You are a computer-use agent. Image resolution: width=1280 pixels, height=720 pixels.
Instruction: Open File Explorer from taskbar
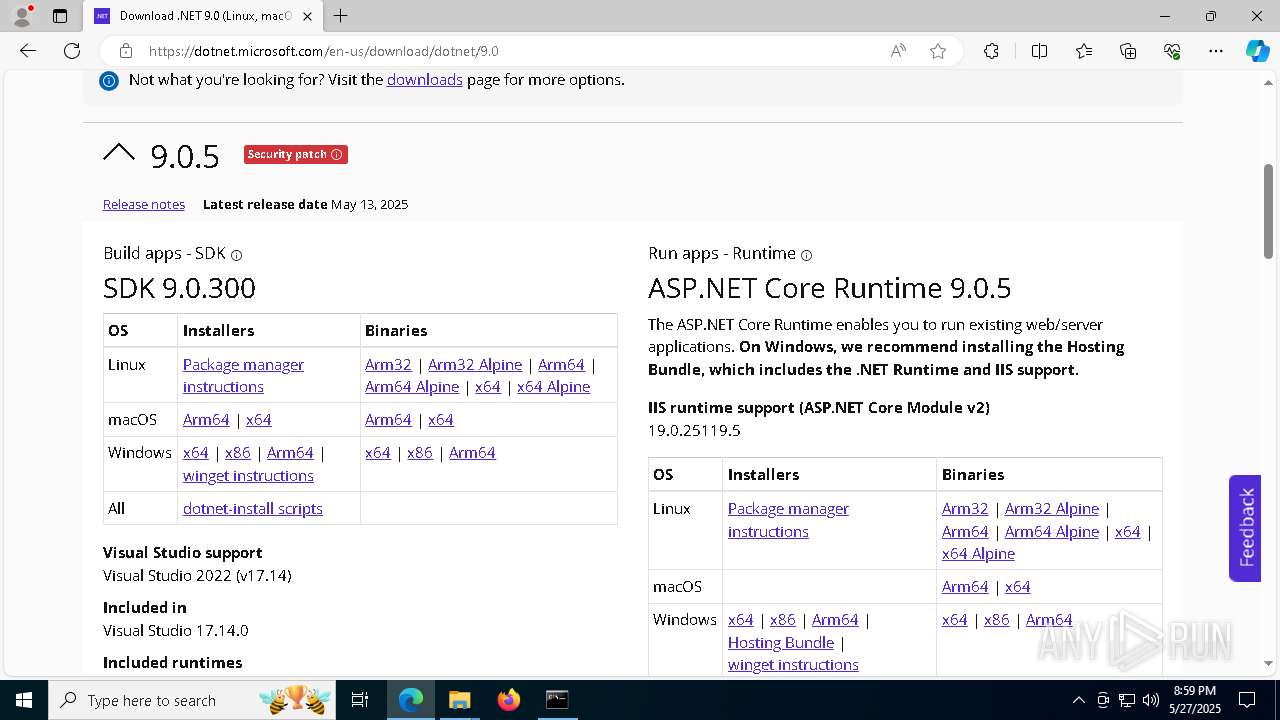point(459,700)
